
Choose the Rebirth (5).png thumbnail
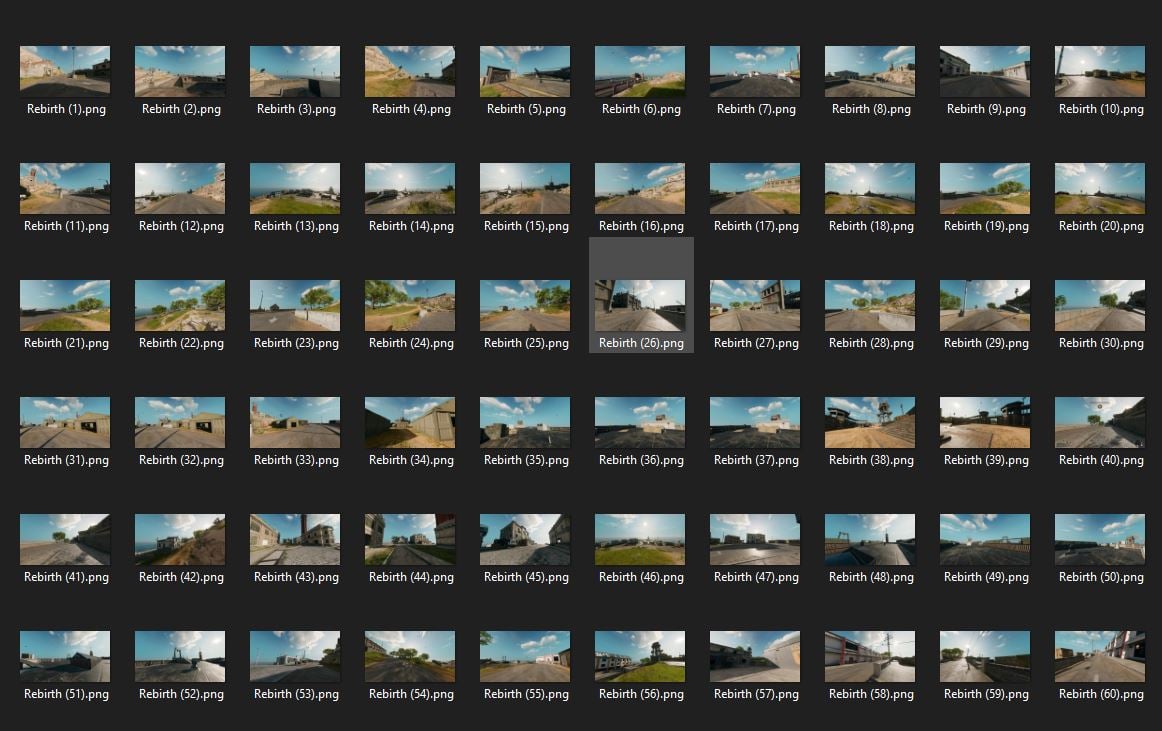click(525, 71)
